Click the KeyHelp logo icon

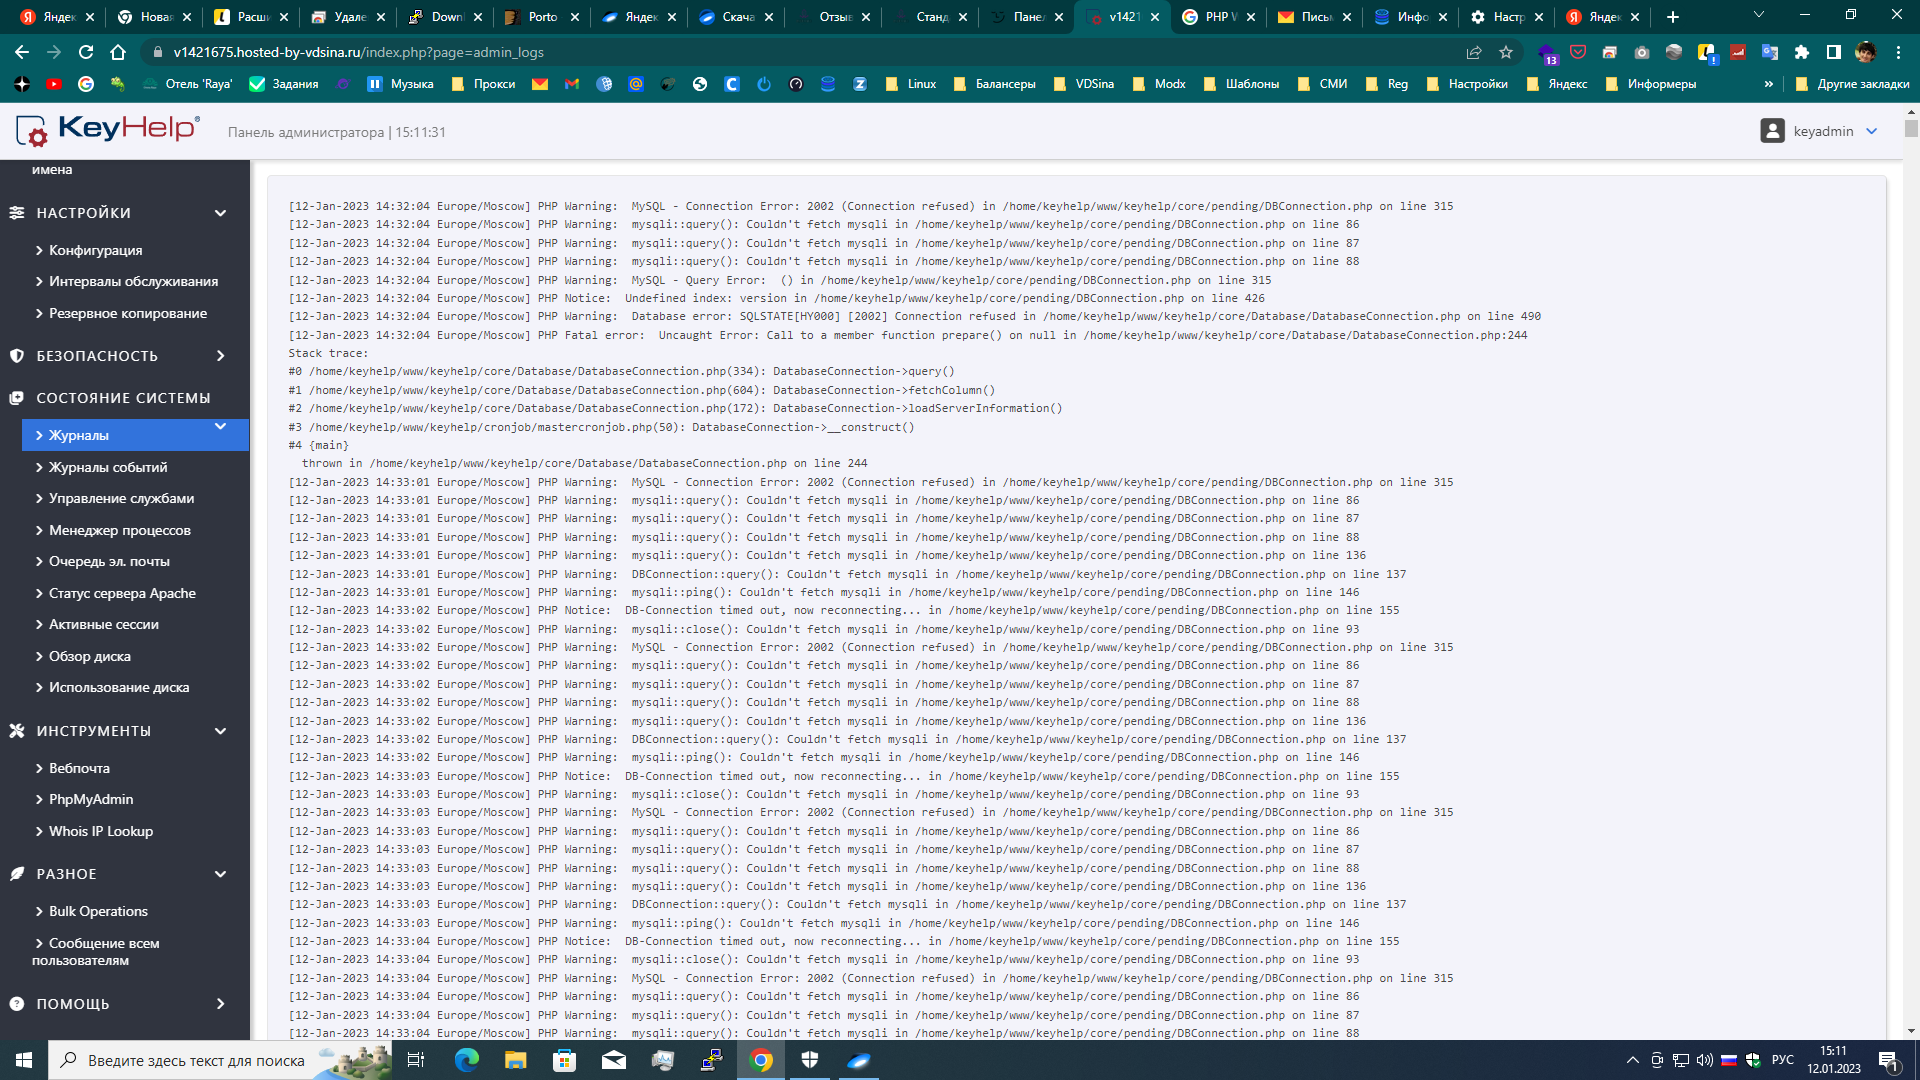click(32, 130)
